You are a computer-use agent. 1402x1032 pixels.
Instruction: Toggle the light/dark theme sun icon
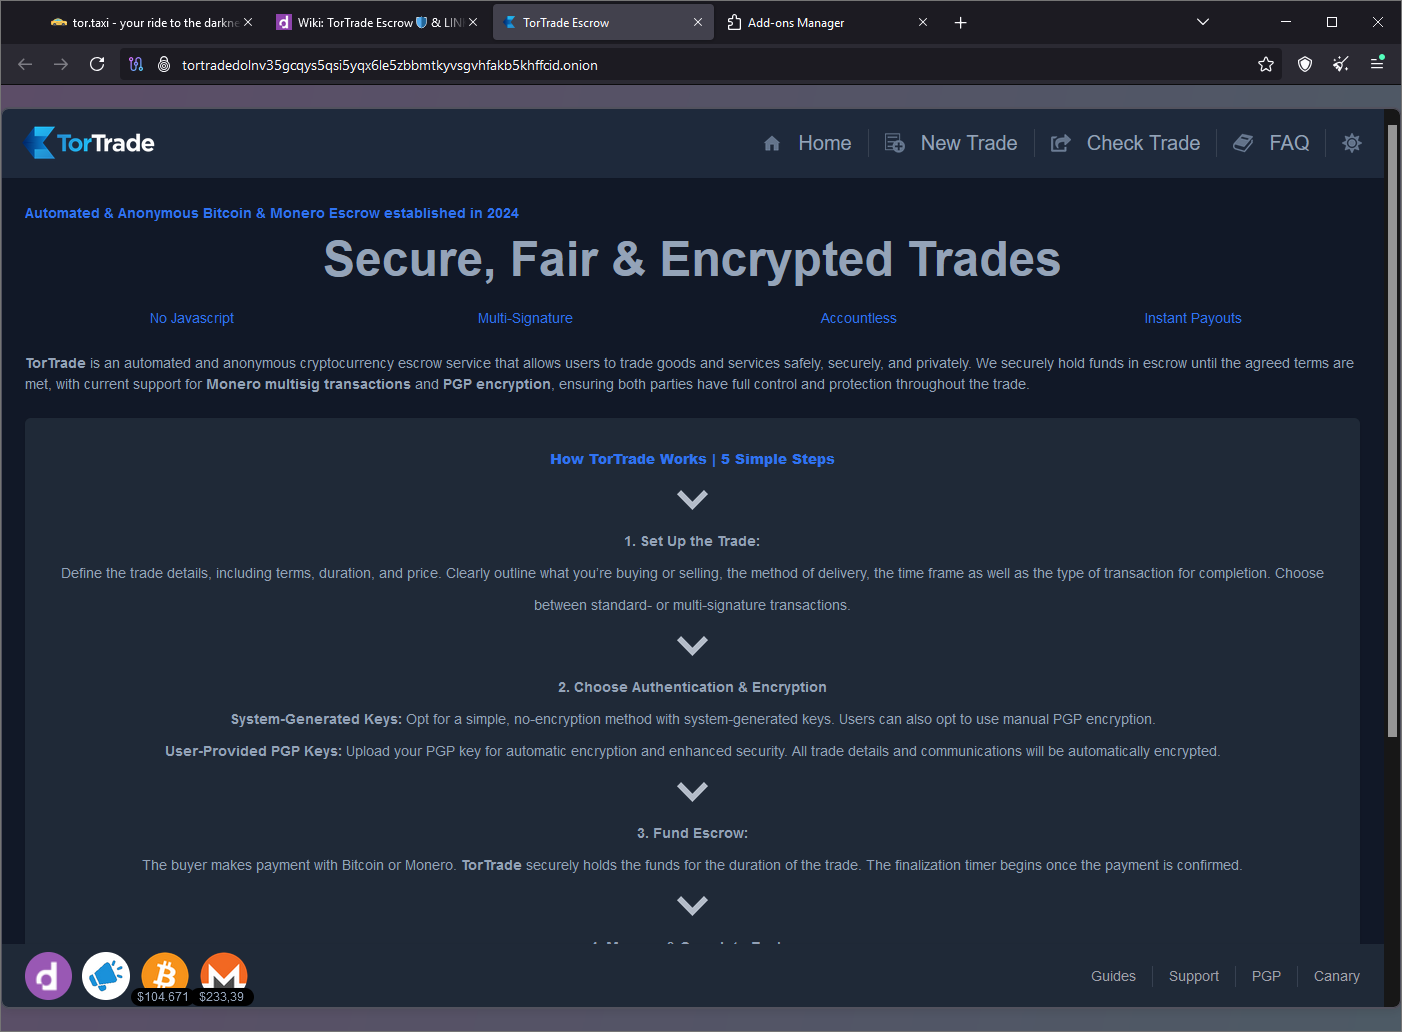point(1352,143)
